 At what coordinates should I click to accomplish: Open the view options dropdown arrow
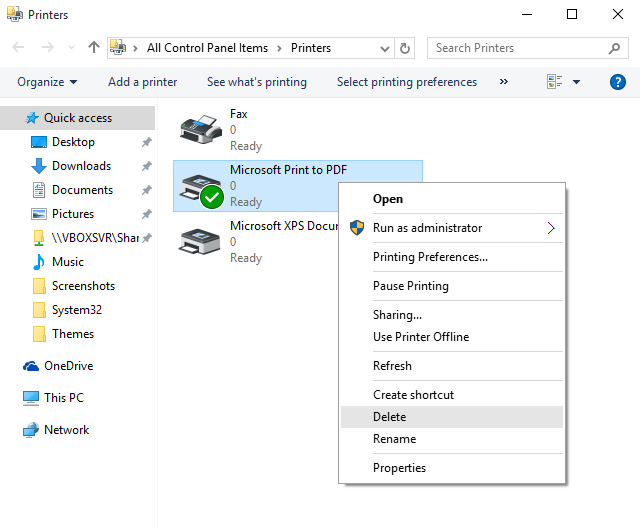click(576, 82)
